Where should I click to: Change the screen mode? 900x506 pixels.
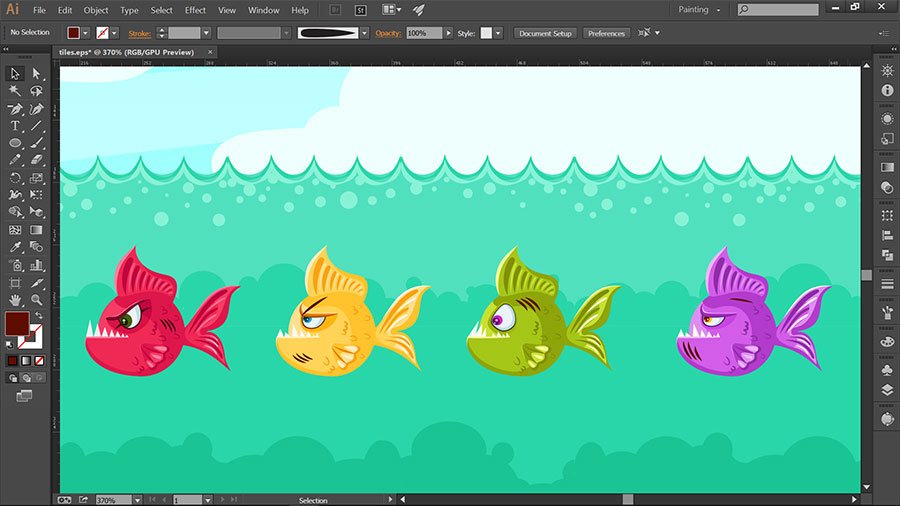(24, 396)
